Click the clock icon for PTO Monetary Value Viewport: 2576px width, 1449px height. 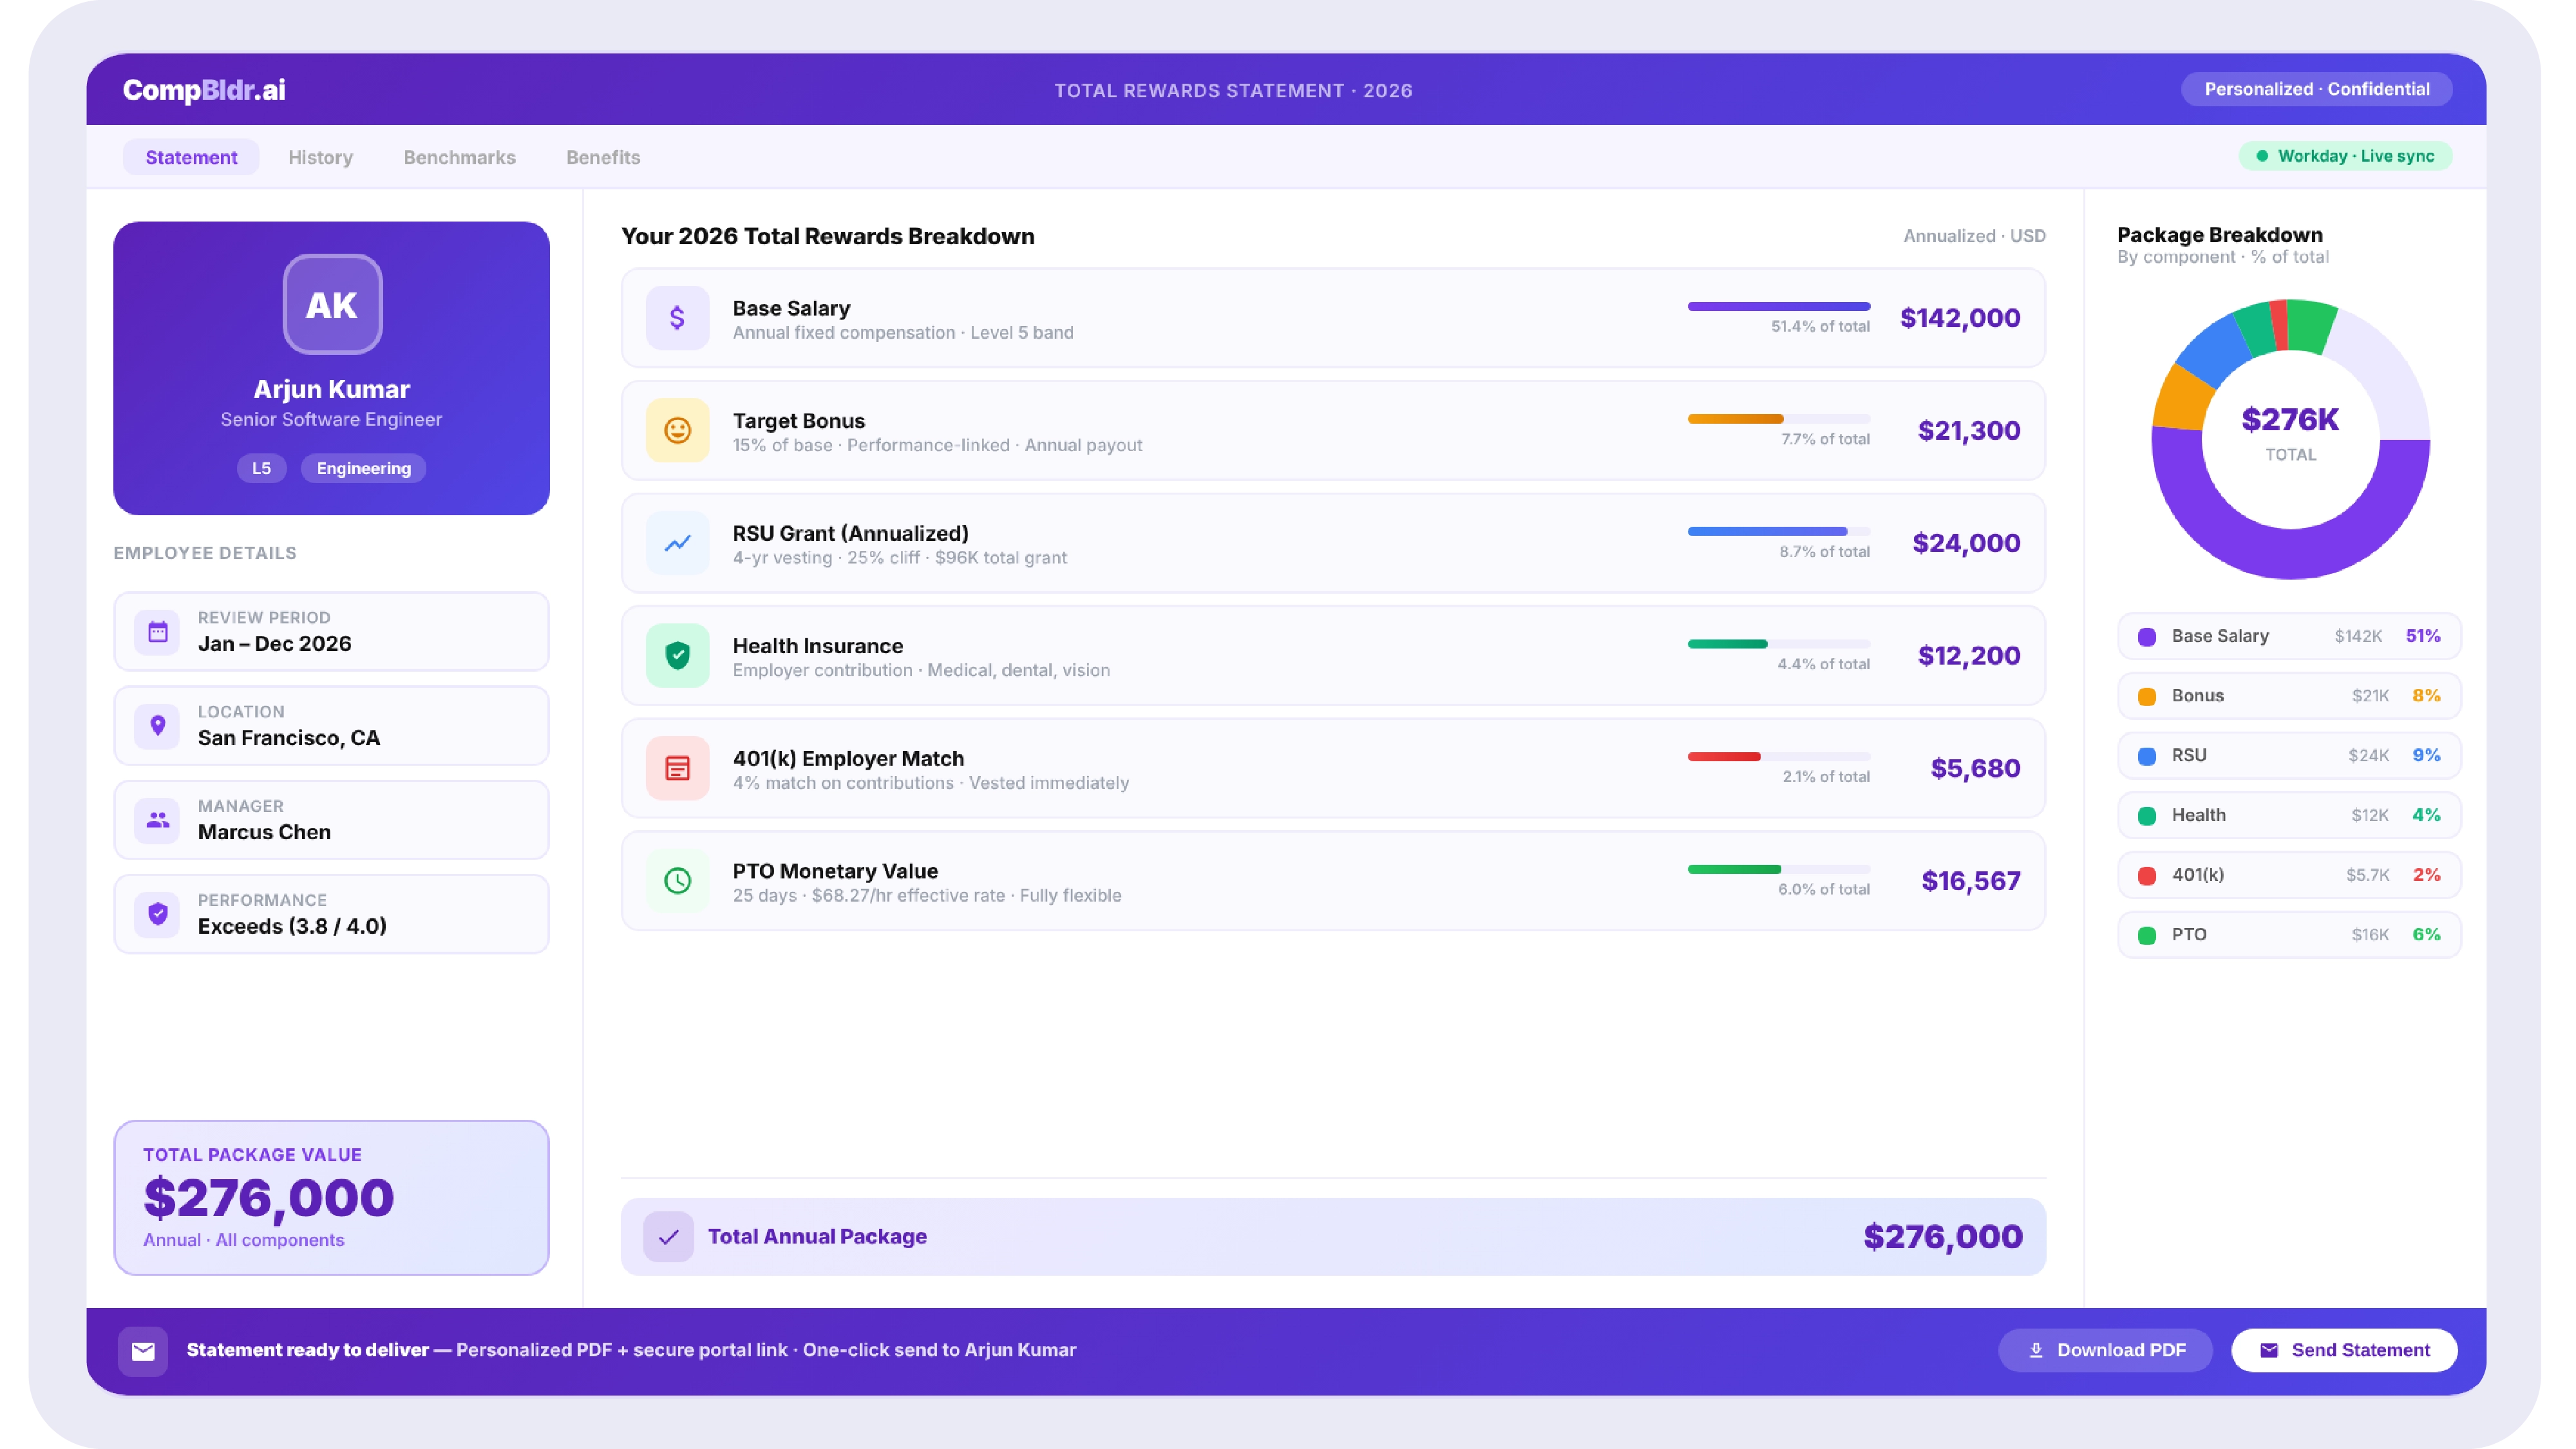(677, 881)
